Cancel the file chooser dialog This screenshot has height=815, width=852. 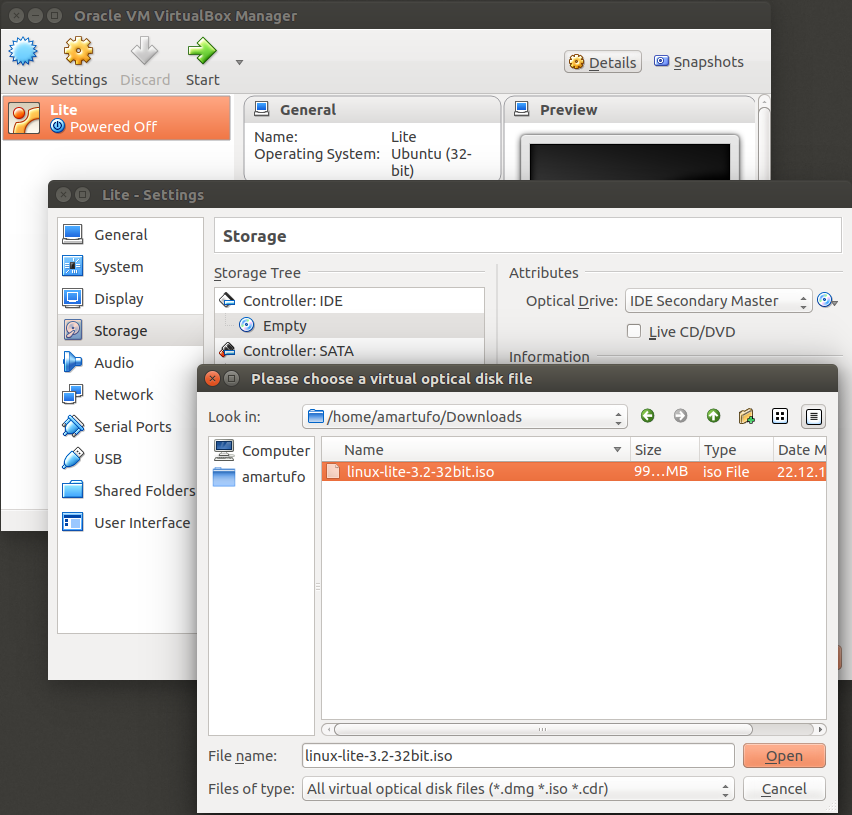pyautogui.click(x=784, y=788)
